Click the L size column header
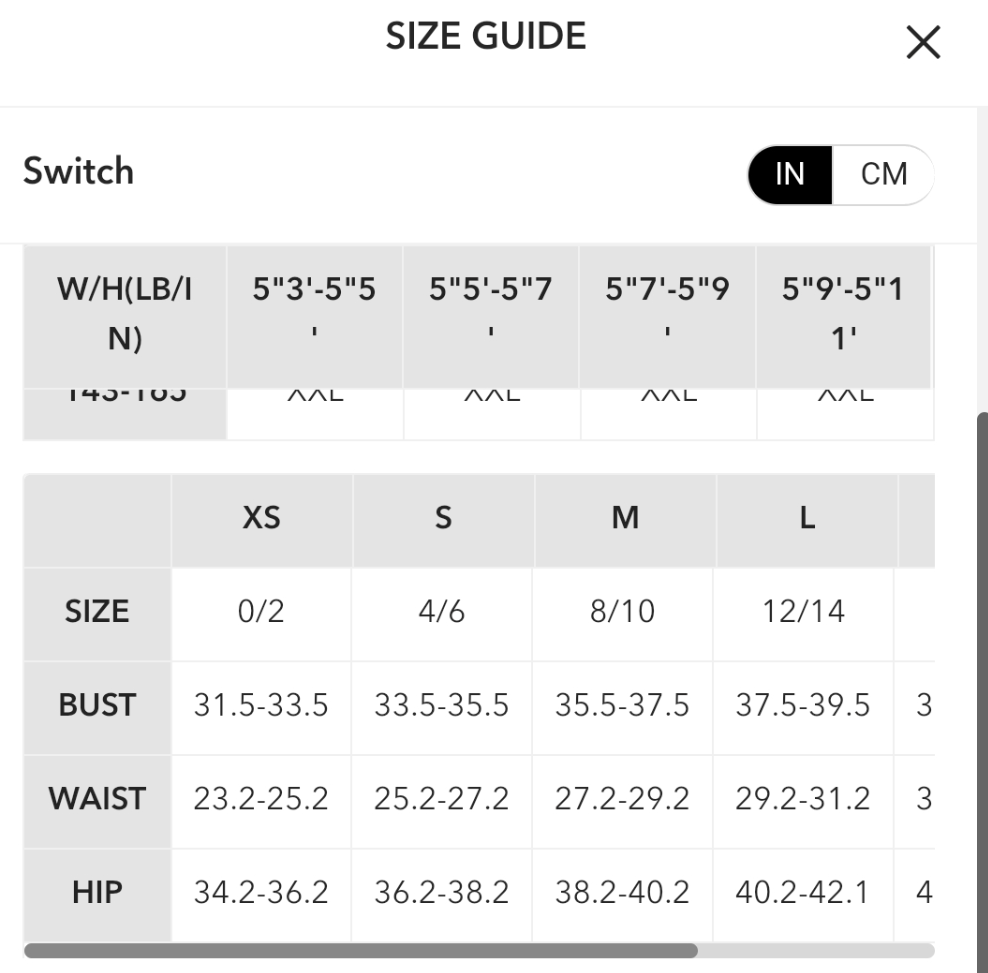Screen dimensions: 988x973 click(806, 519)
